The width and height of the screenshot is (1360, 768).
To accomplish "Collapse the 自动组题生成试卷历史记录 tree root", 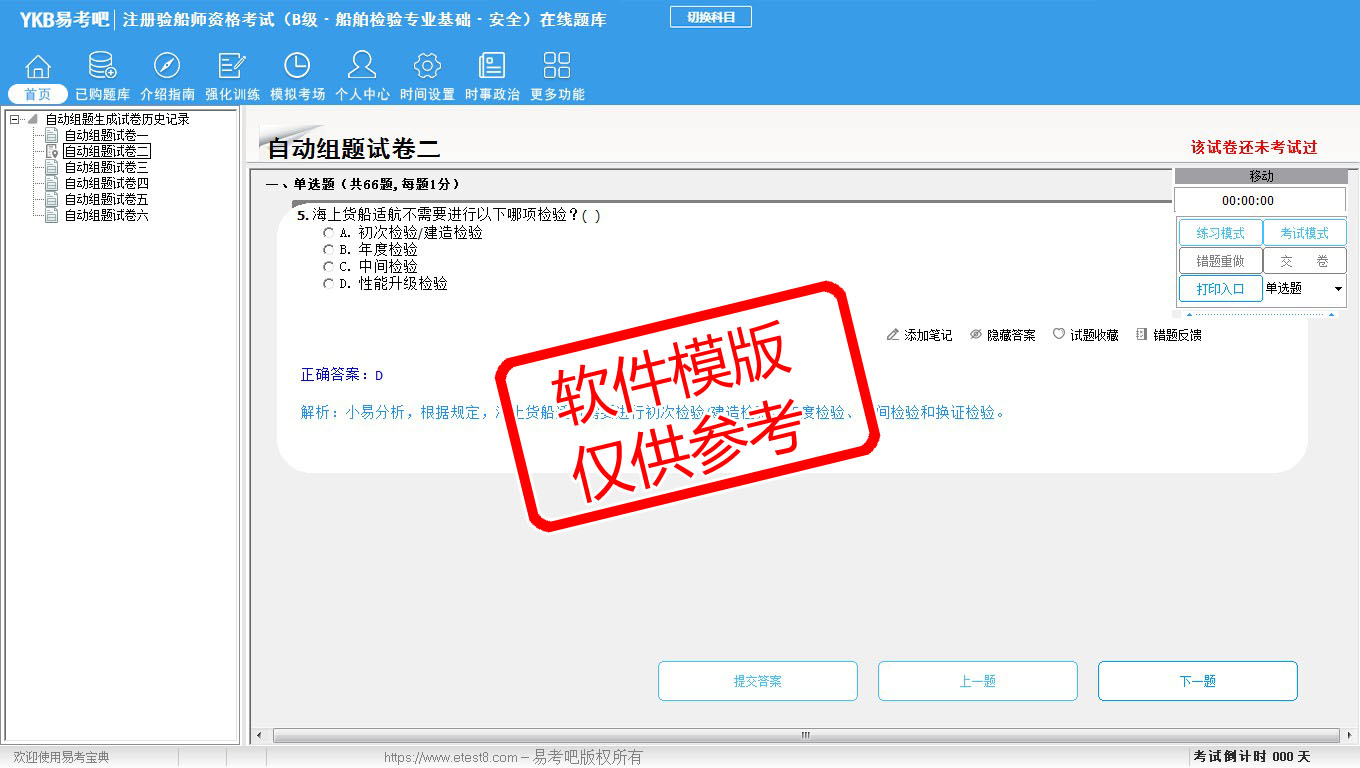I will pos(15,120).
